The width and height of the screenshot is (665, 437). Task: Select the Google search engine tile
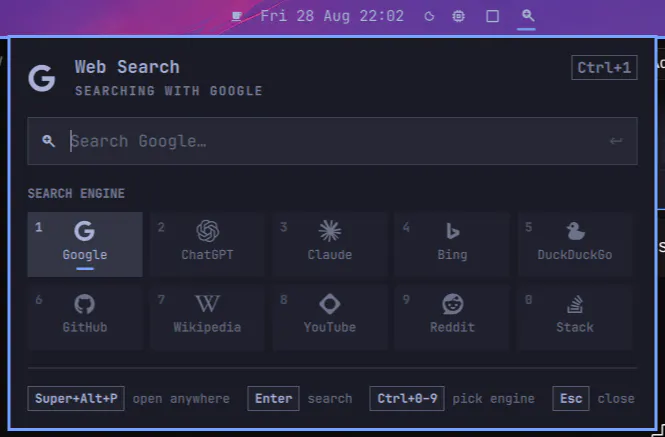point(85,244)
